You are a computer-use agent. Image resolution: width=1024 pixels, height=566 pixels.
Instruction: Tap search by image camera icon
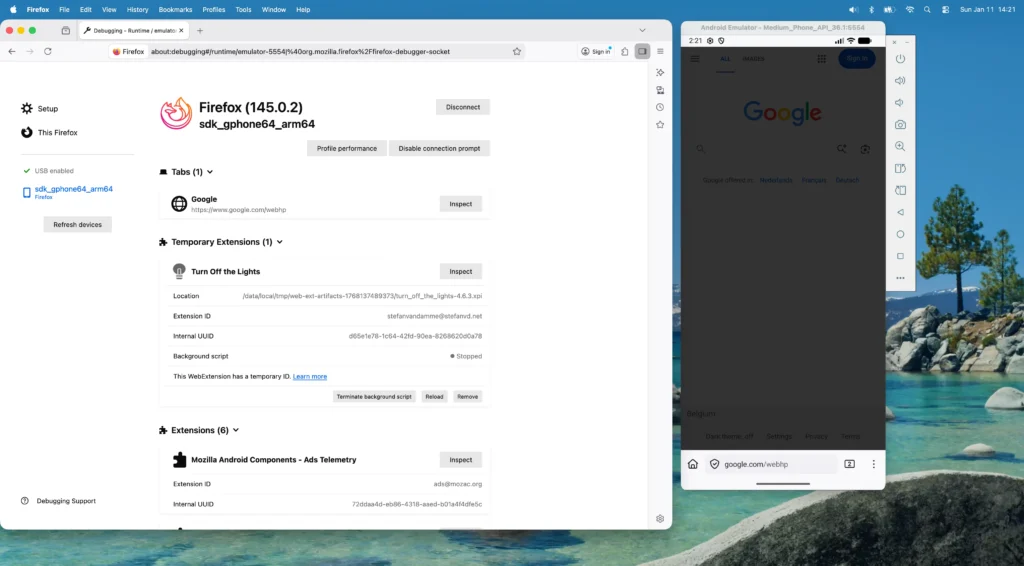[865, 149]
